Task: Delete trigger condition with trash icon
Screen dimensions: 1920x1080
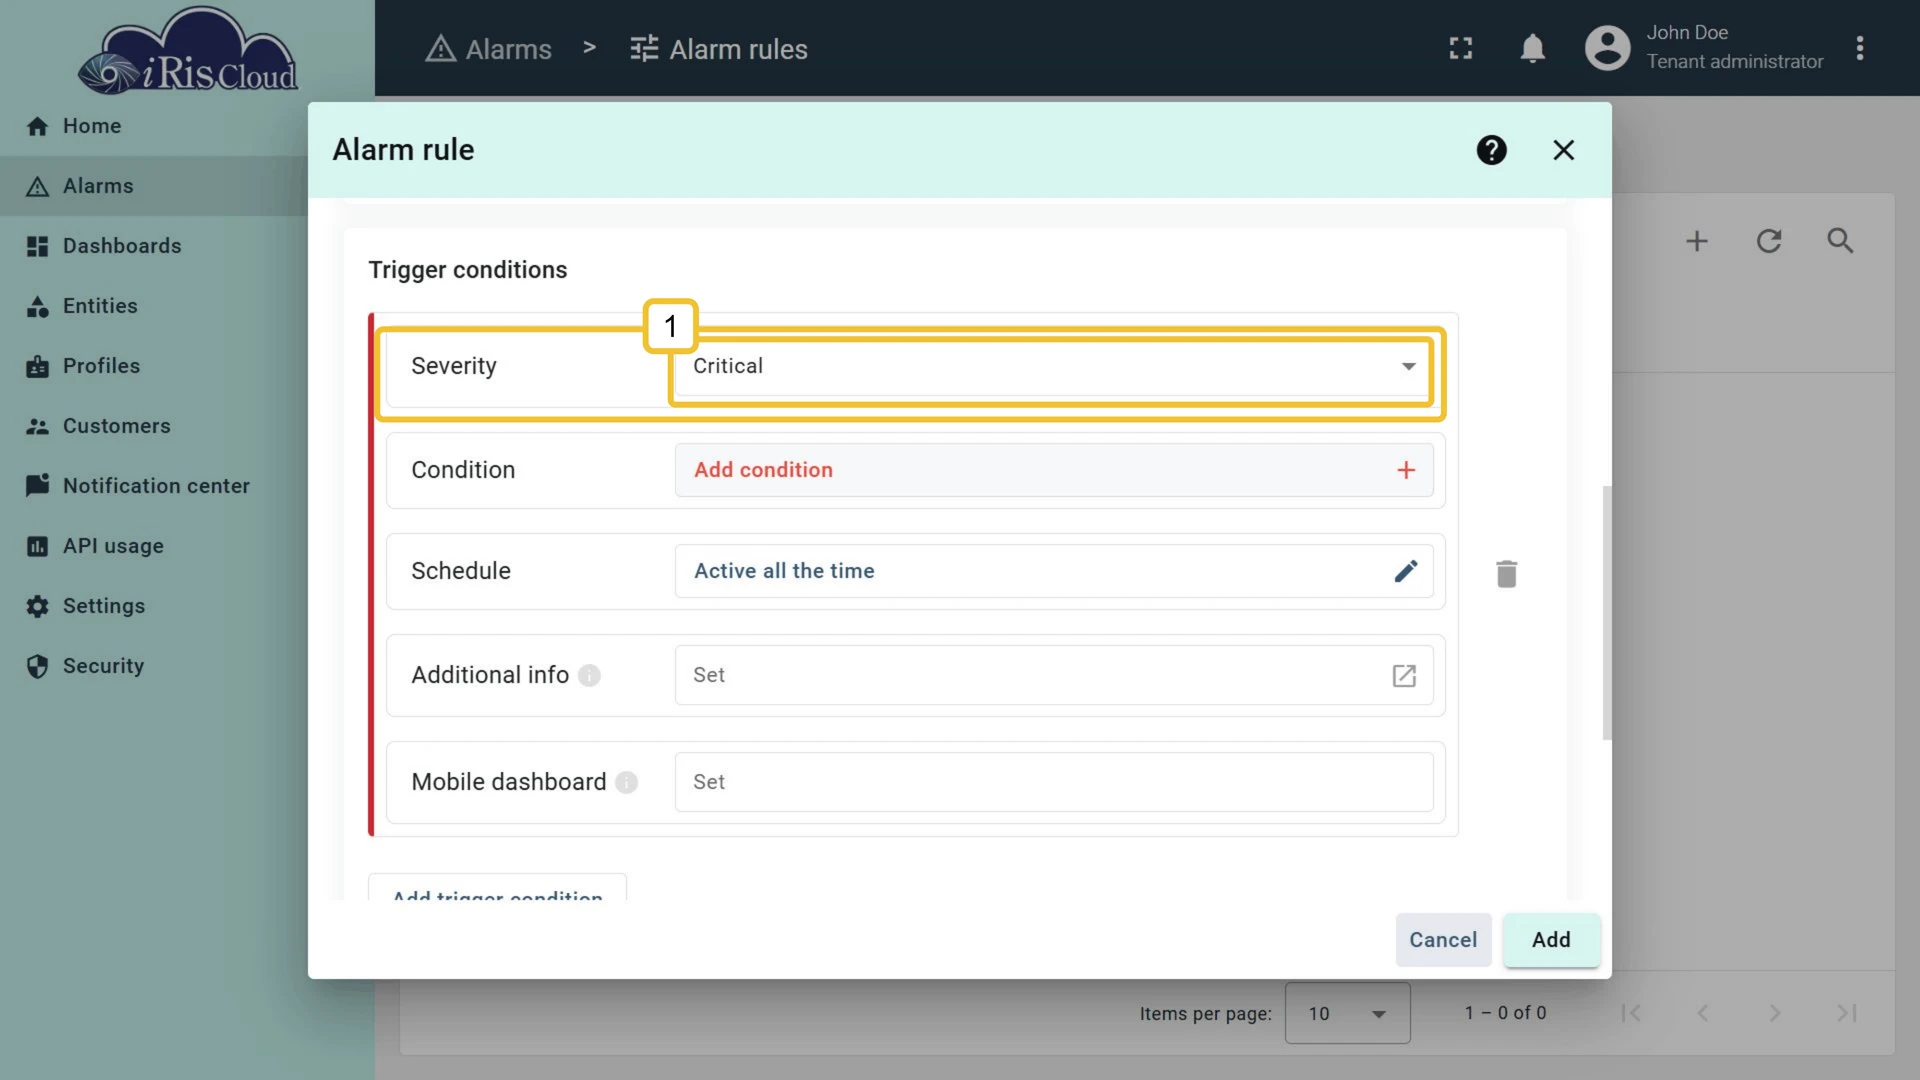Action: (x=1506, y=574)
